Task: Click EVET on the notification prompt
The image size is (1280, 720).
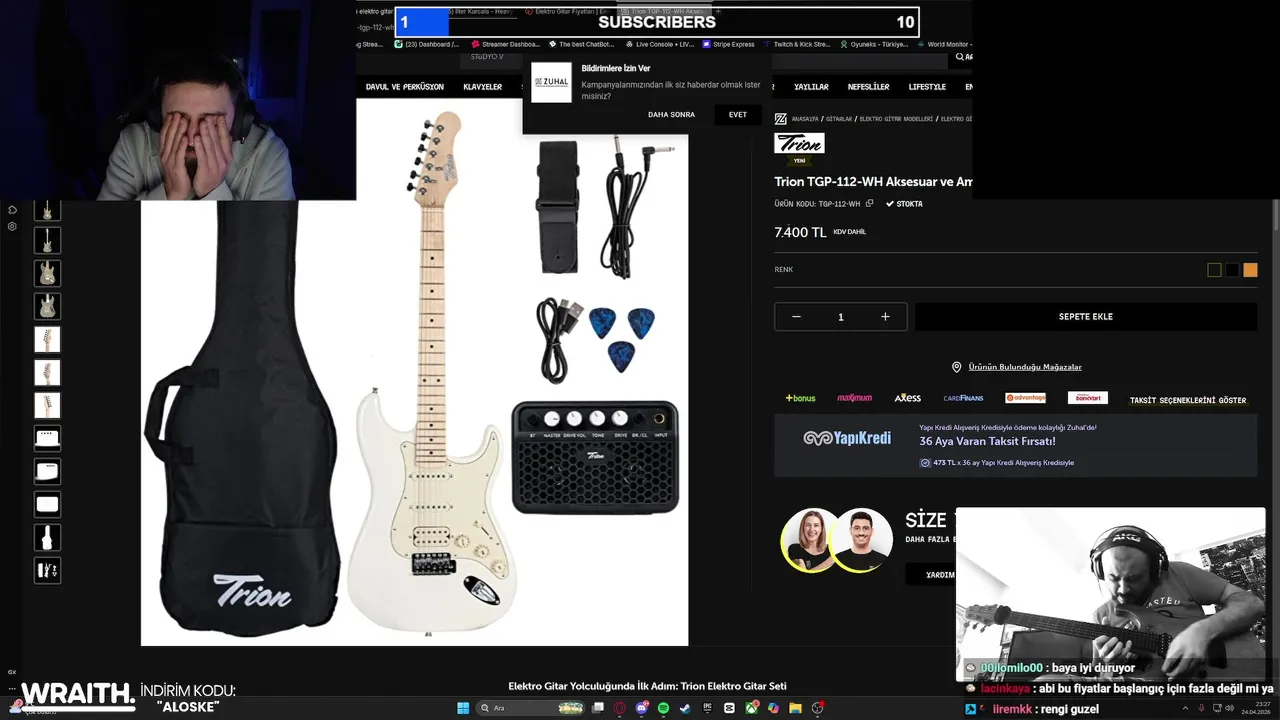Action: point(738,115)
